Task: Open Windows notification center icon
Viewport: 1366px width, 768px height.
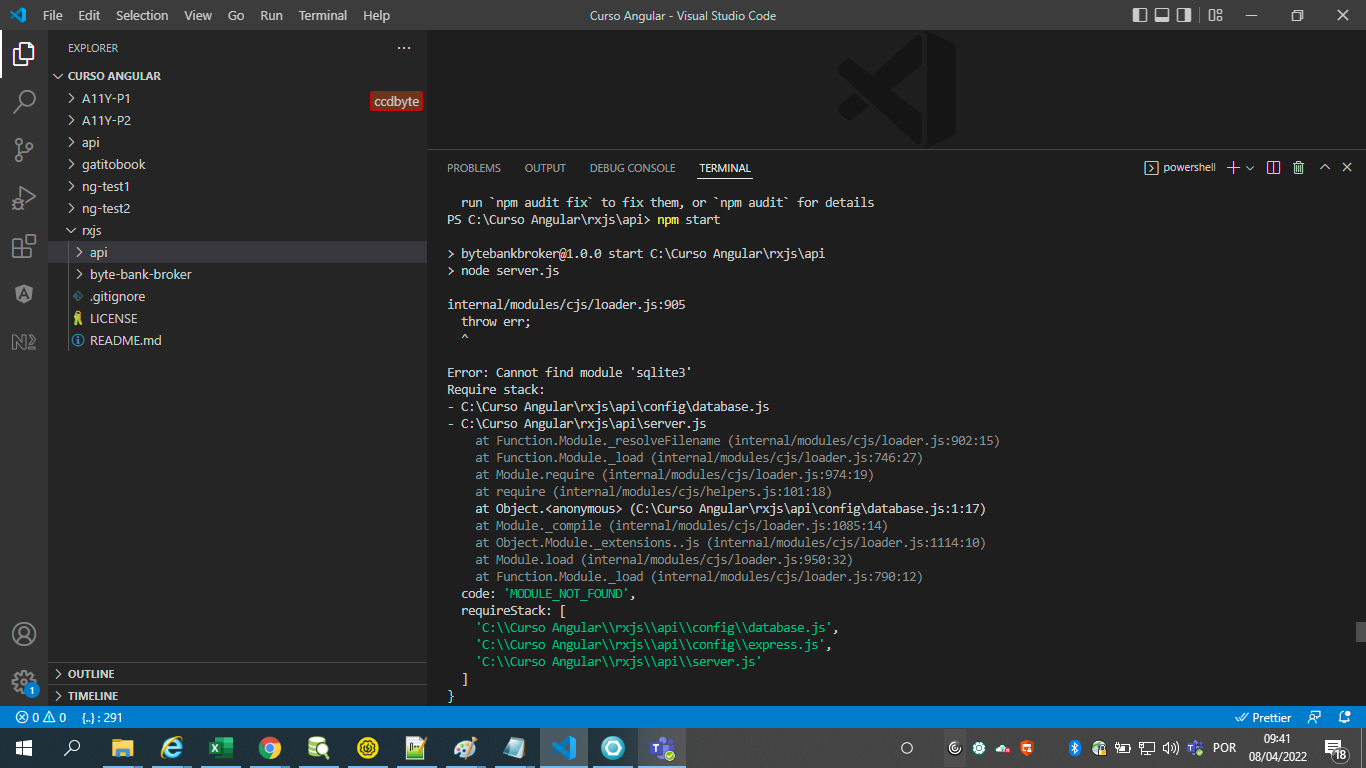Action: (1335, 747)
